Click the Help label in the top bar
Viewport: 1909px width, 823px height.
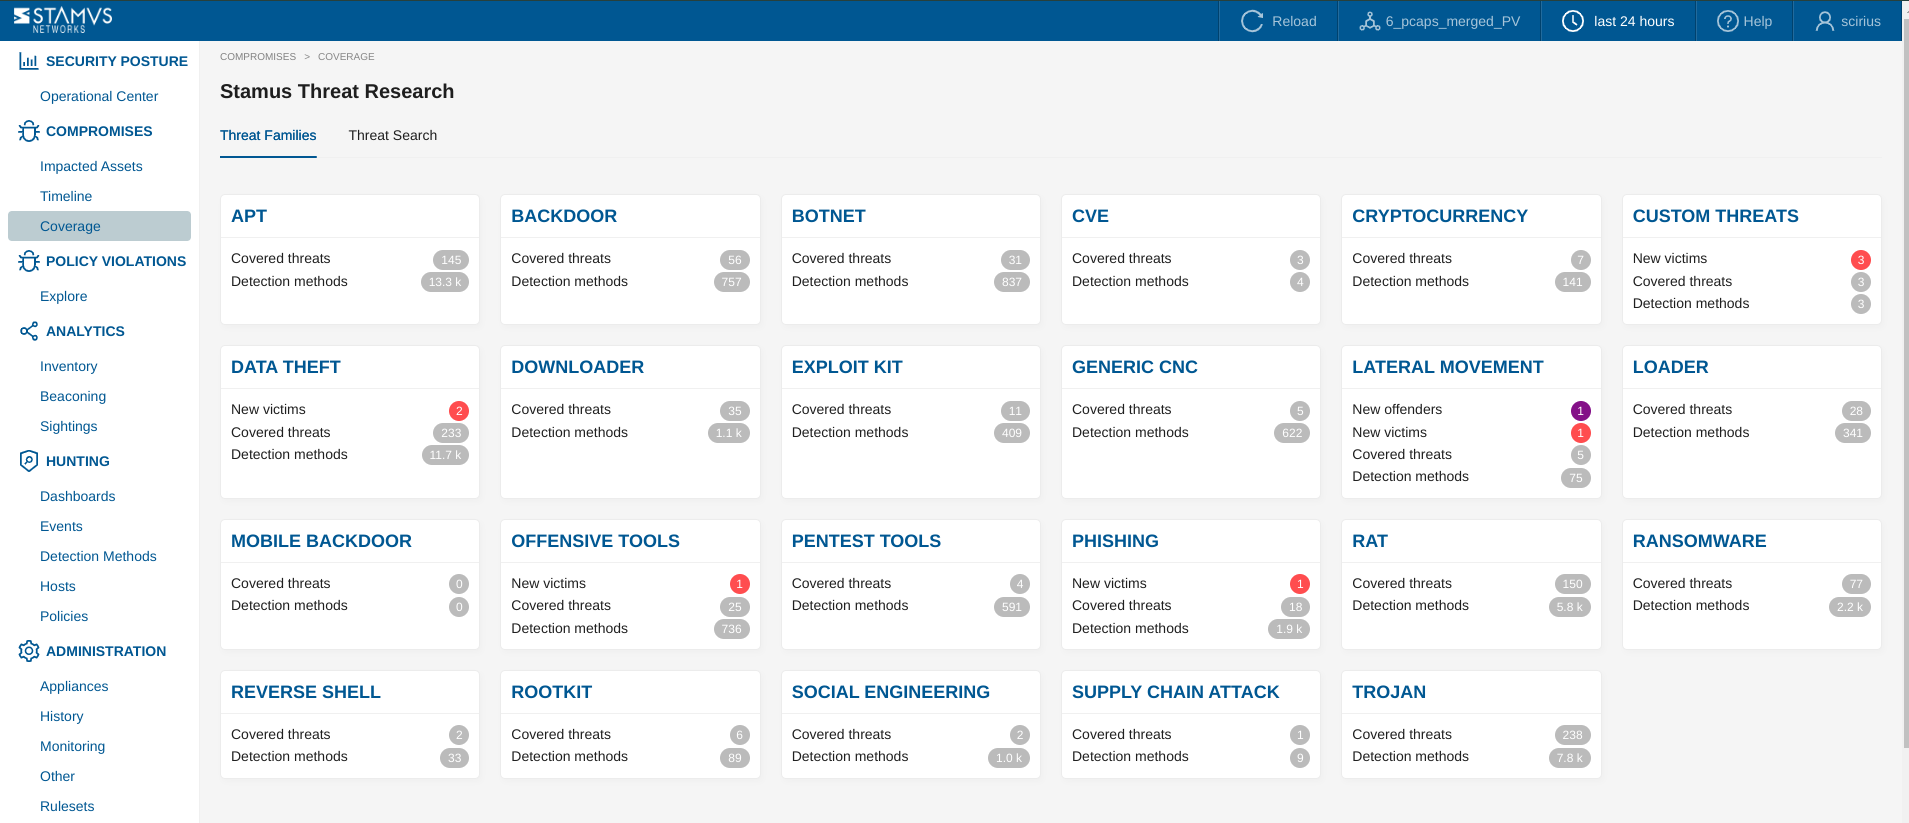coord(1757,21)
